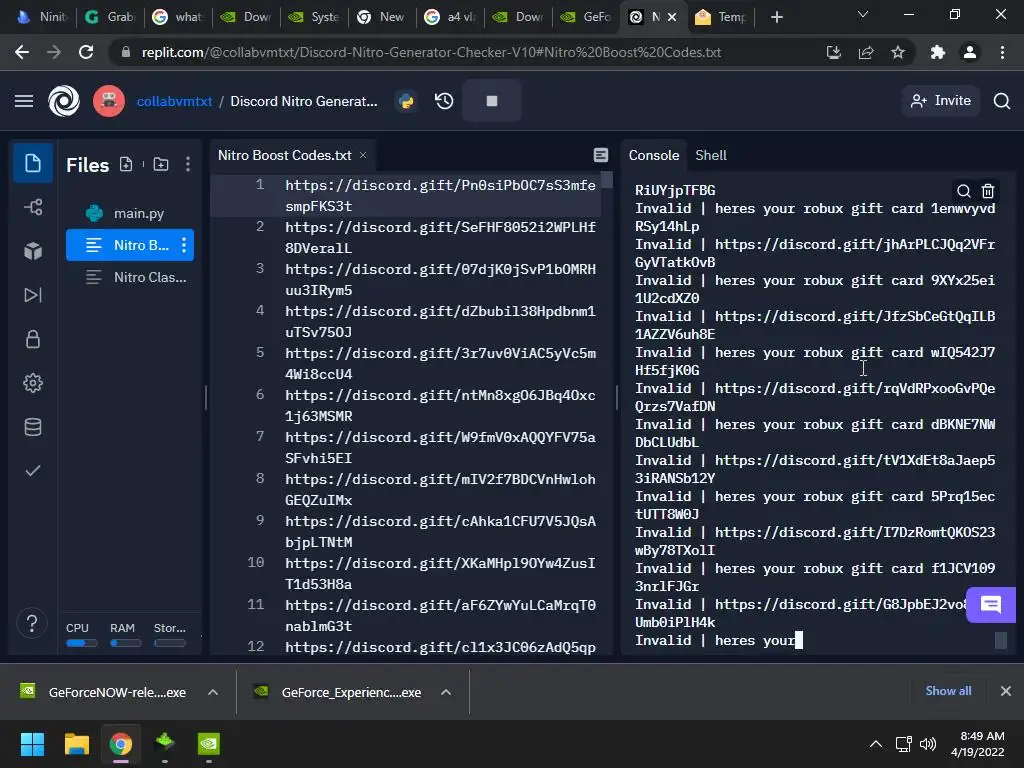1024x768 pixels.
Task: Close the Nitro Boost Codes.txt tab
Action: click(363, 155)
